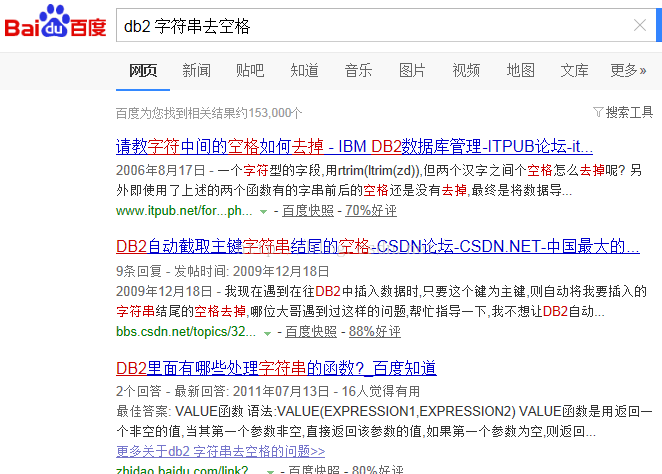
Task: Open the 音乐 tab
Action: pos(358,70)
